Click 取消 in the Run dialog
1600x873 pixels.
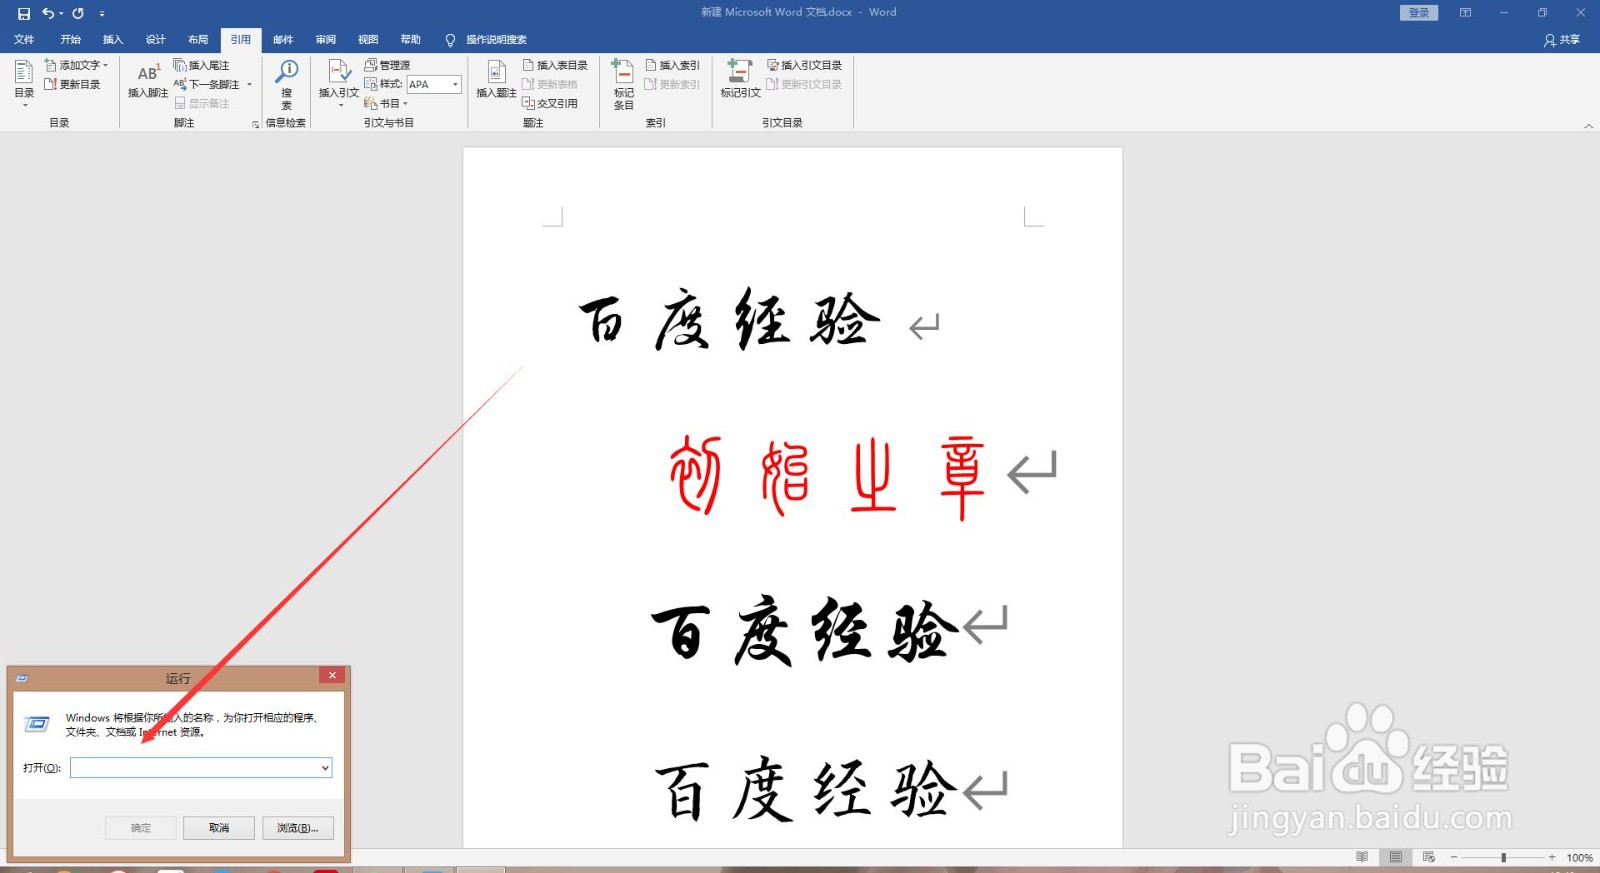219,828
